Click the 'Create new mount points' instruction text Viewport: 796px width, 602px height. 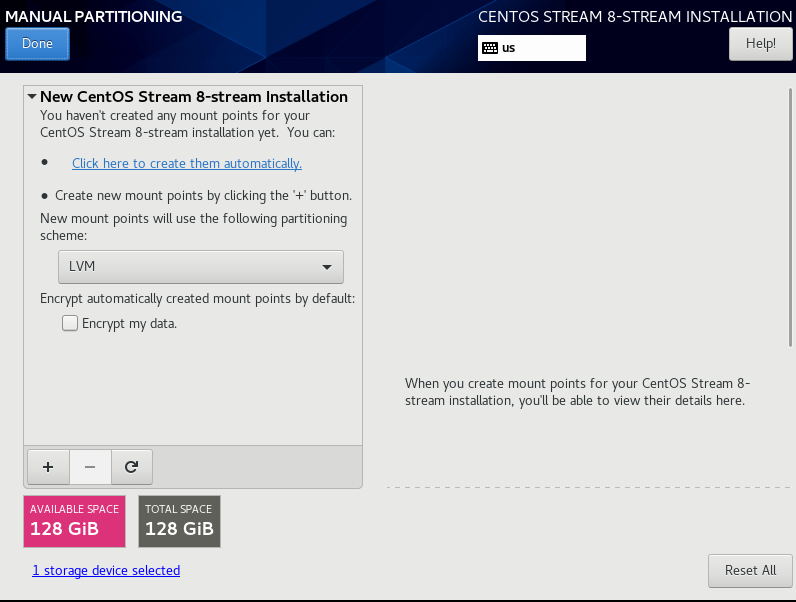point(204,195)
